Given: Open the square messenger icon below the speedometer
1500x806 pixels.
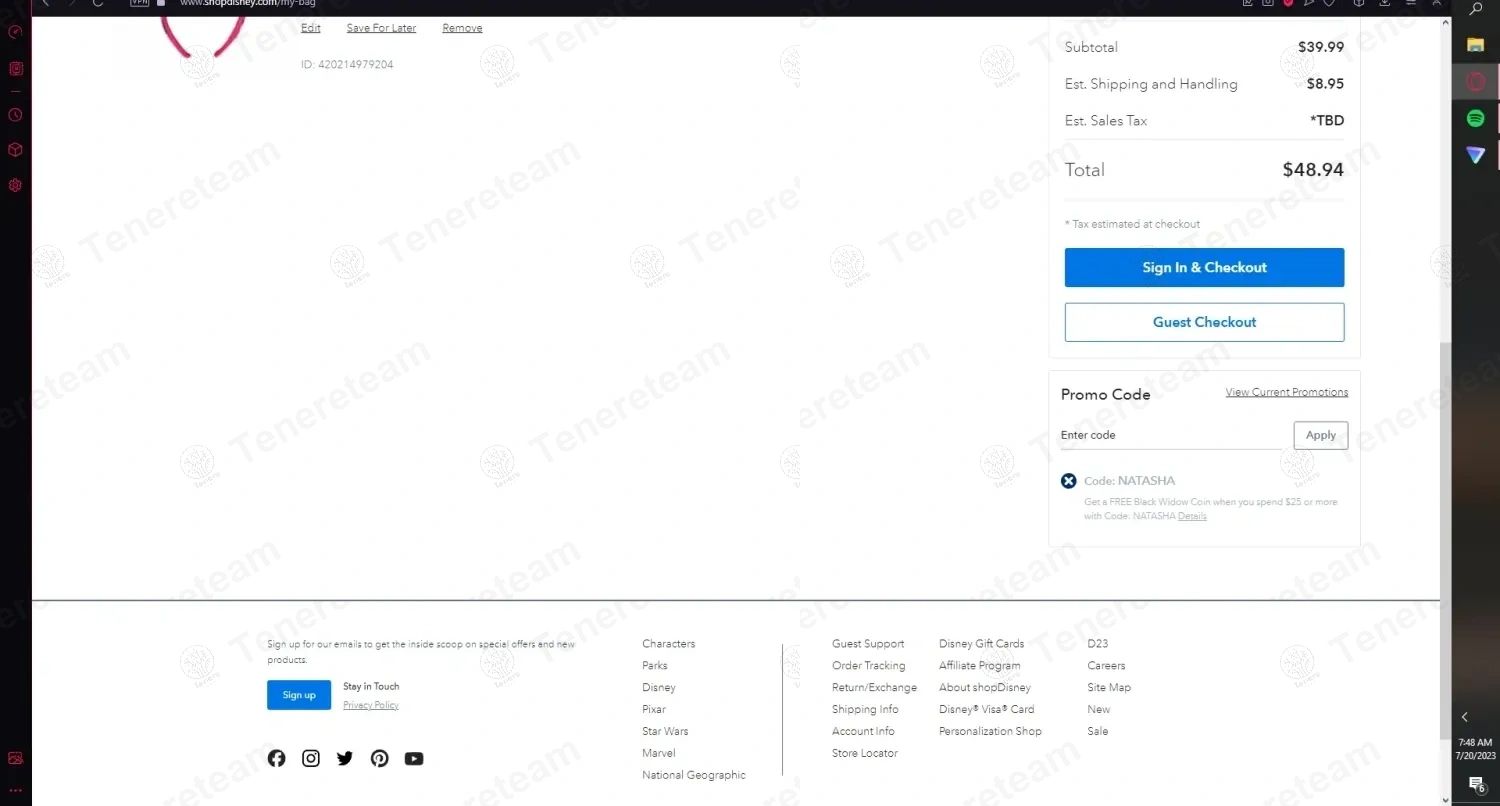Looking at the screenshot, I should (x=15, y=69).
